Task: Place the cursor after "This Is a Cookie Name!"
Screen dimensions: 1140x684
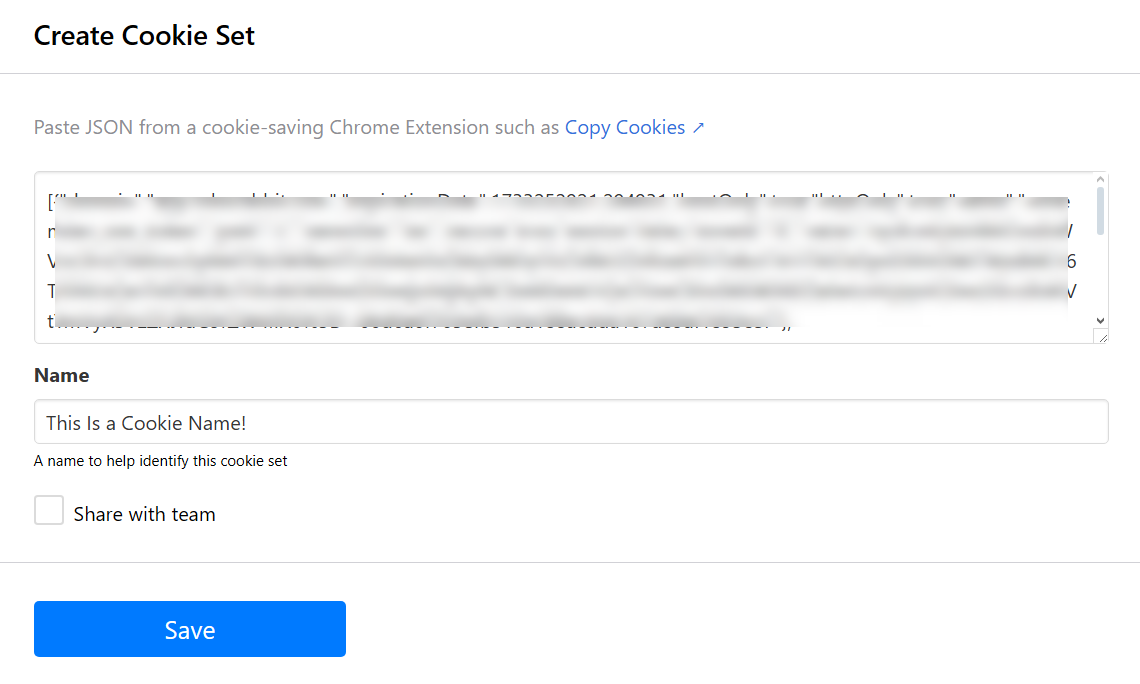Action: click(x=247, y=423)
